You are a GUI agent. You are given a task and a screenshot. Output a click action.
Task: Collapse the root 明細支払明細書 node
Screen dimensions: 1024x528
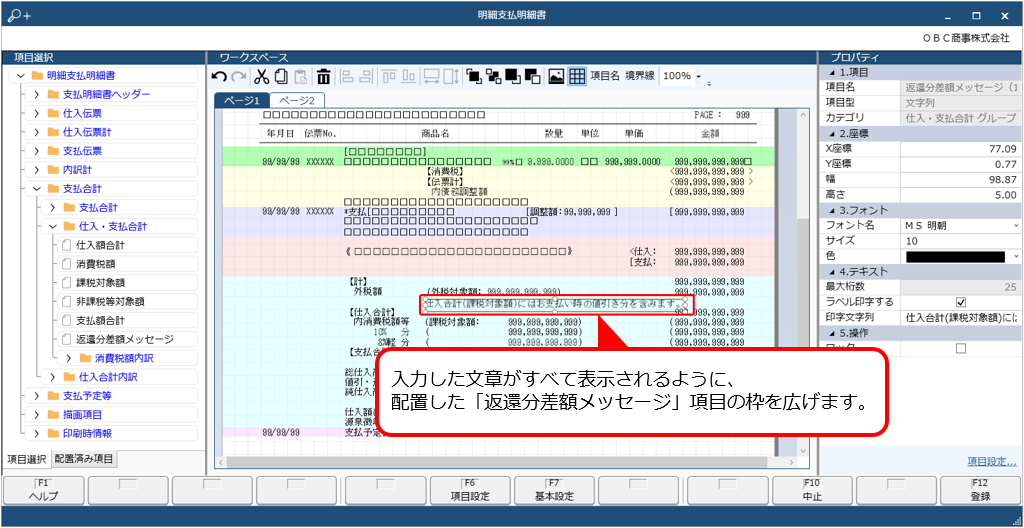tap(21, 76)
